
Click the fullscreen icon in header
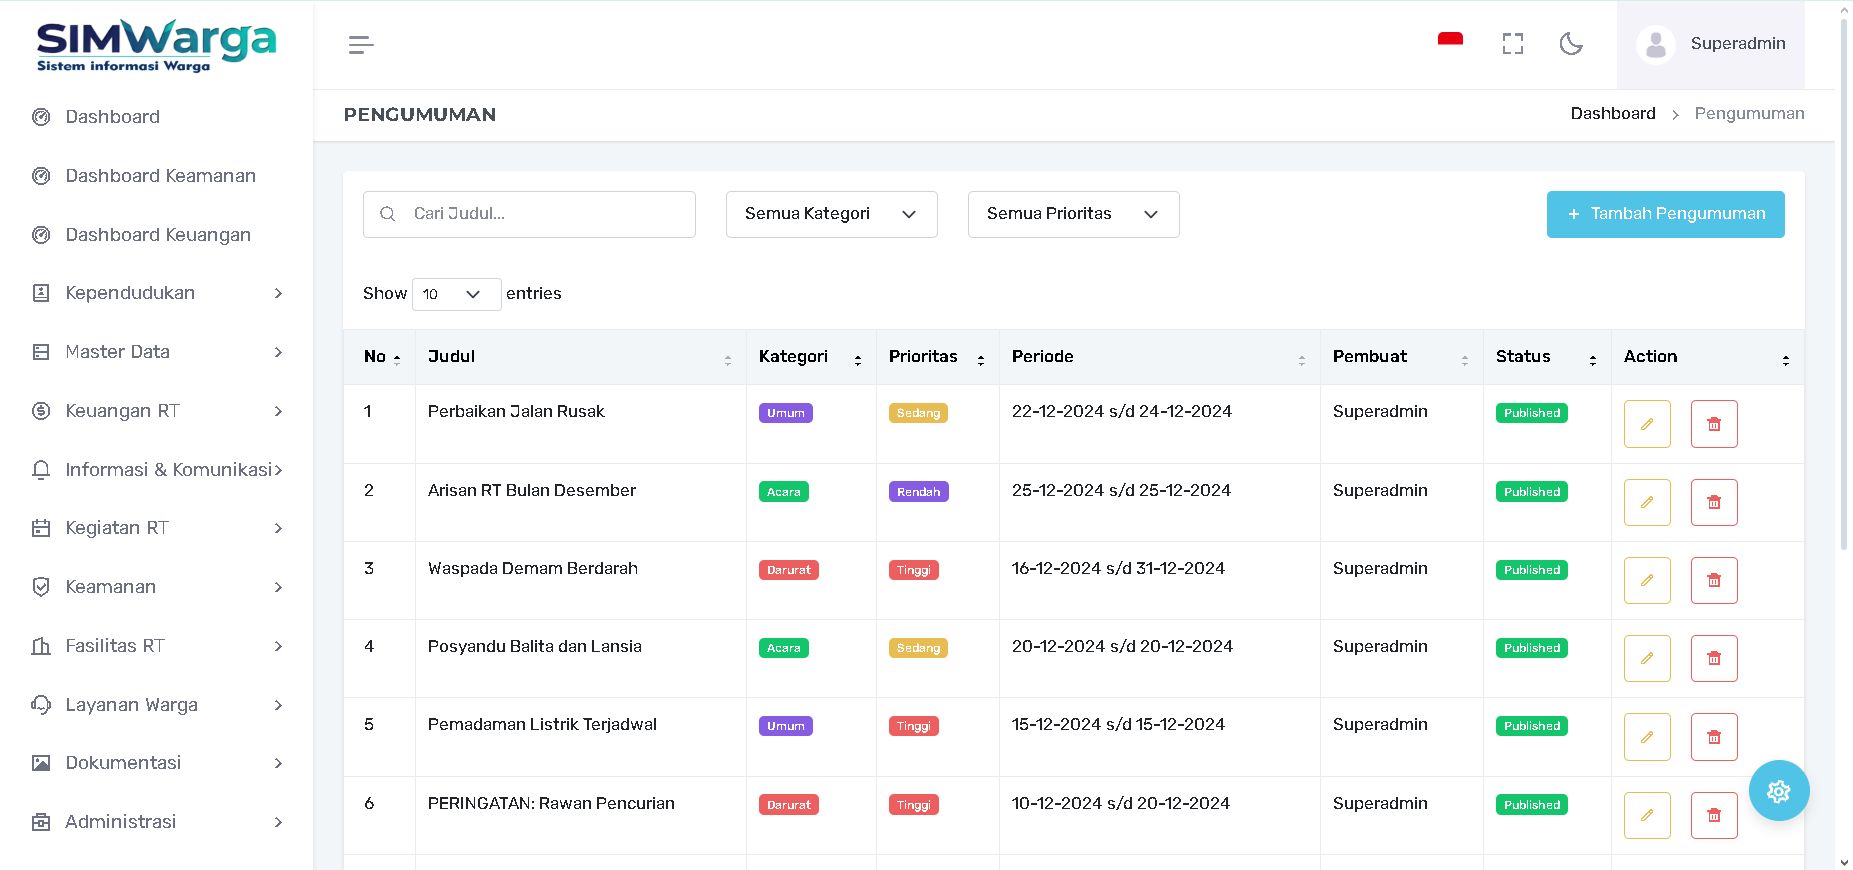(1512, 44)
